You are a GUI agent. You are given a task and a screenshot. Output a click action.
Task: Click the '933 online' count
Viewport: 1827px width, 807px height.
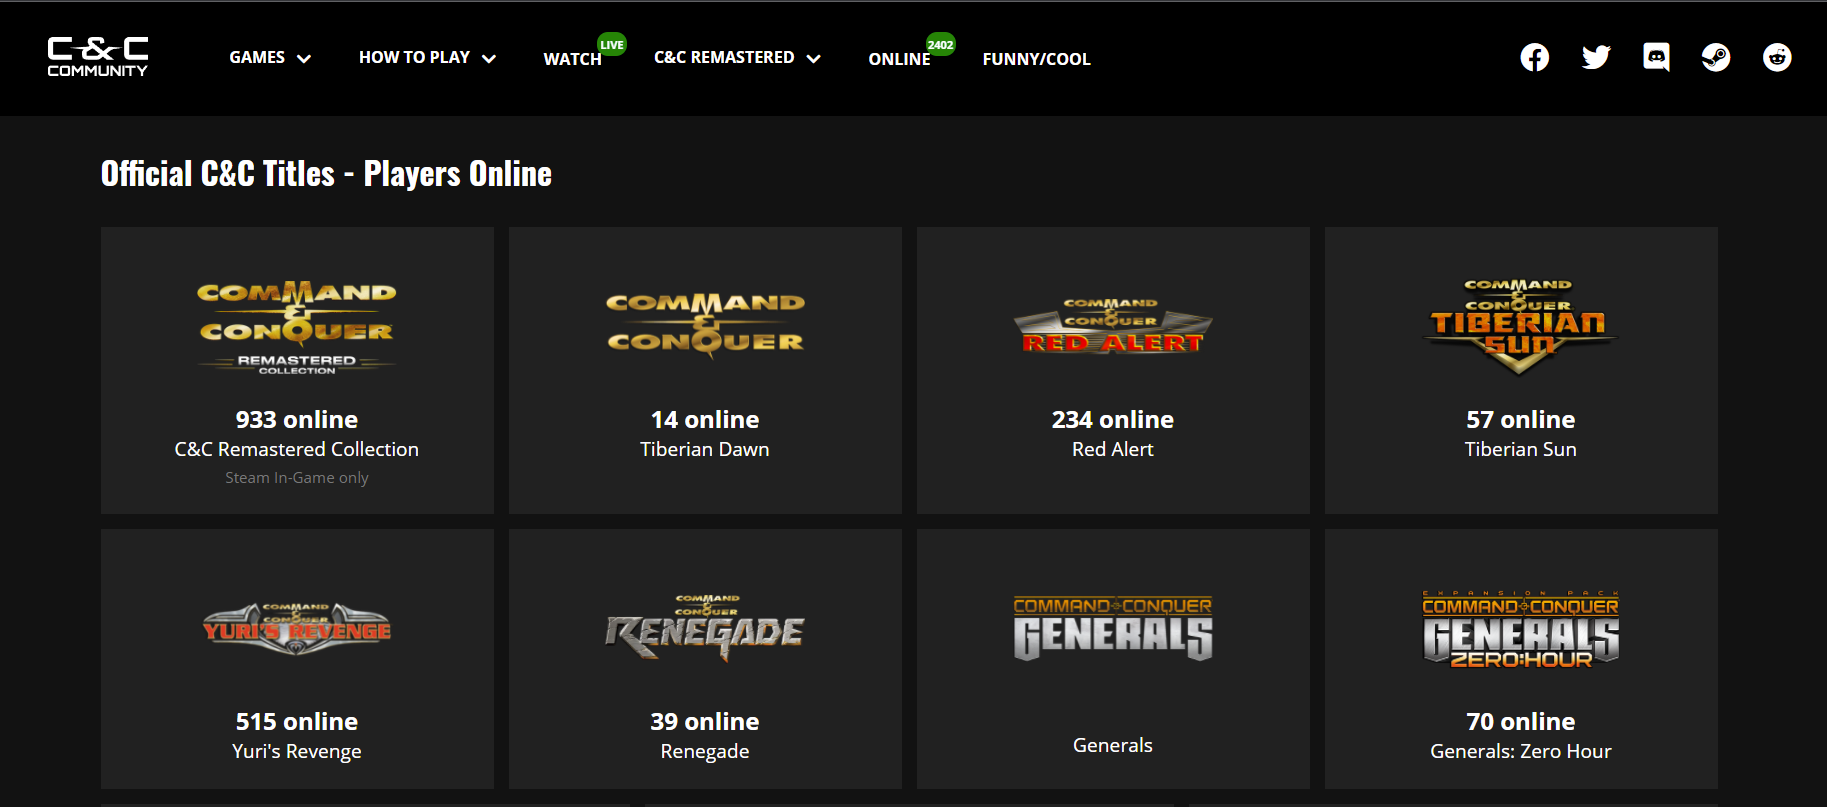[297, 419]
